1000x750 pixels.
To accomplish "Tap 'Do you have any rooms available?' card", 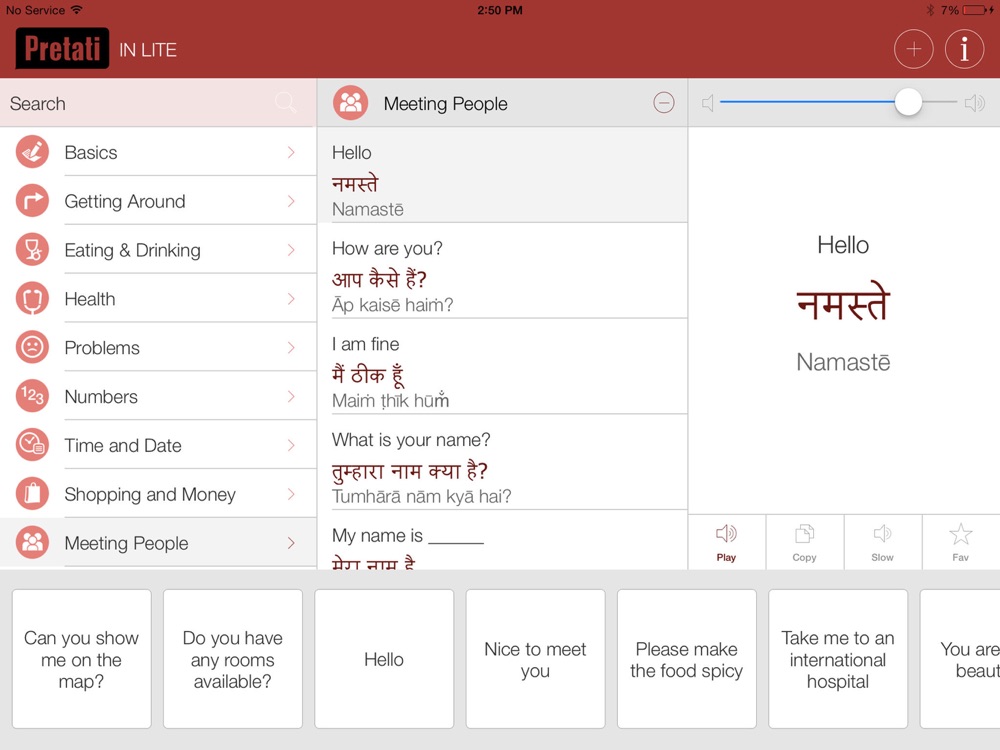I will tap(233, 659).
